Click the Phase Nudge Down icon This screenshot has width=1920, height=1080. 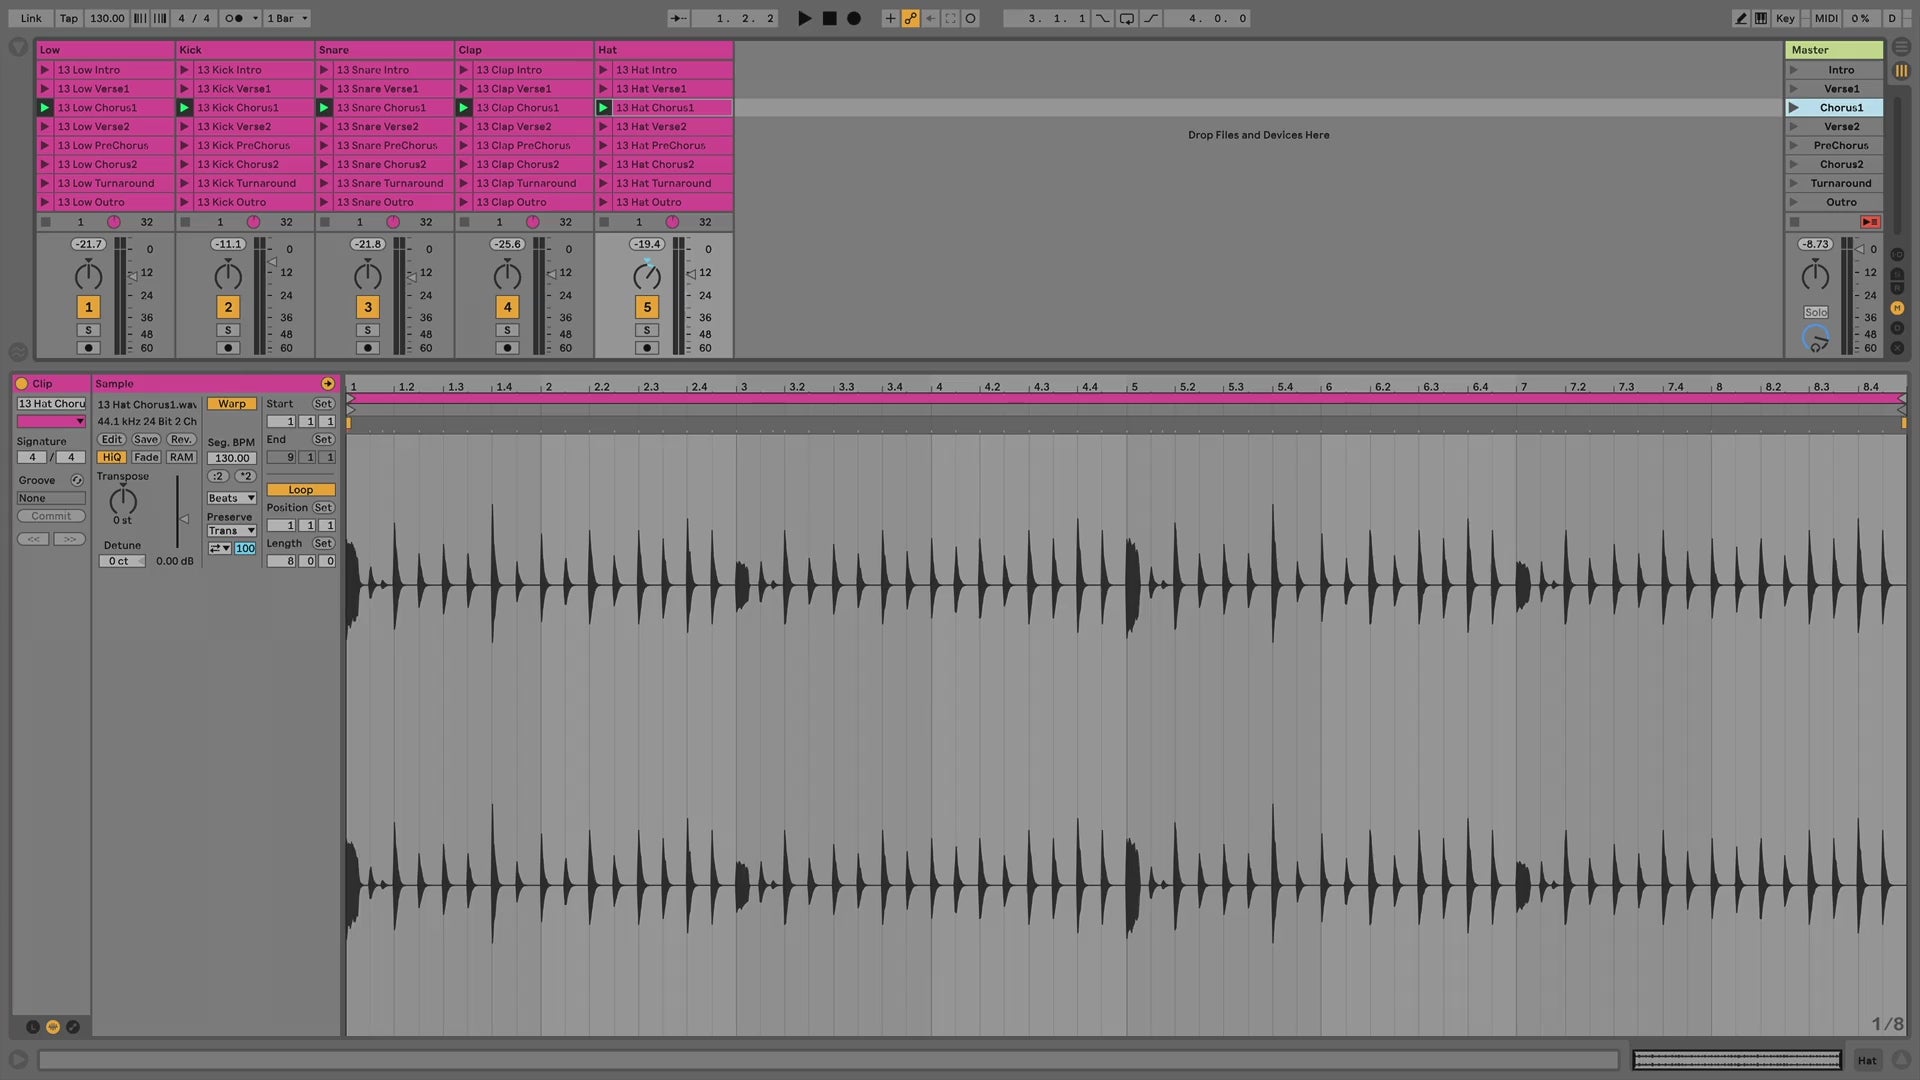tap(140, 18)
